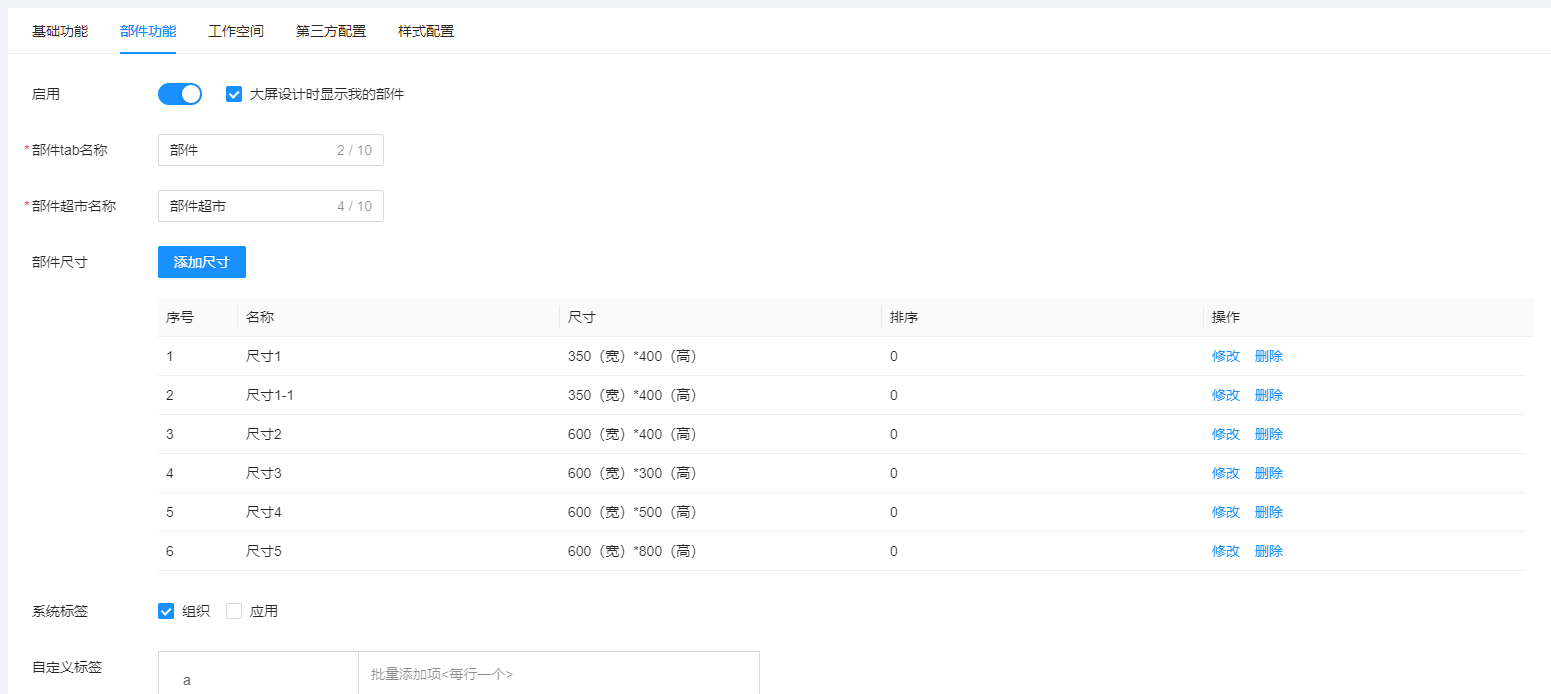Click the 排序 column header
Image resolution: width=1551 pixels, height=694 pixels.
click(904, 317)
